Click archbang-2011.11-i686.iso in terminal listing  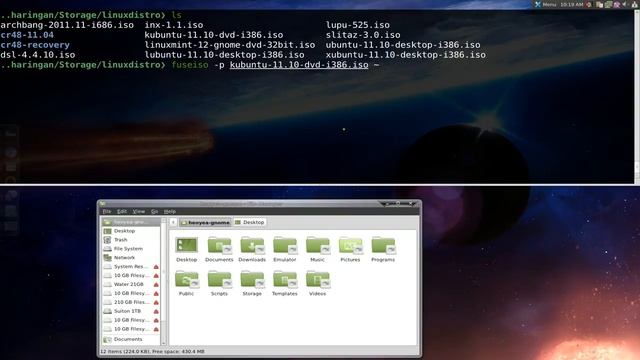(67, 25)
